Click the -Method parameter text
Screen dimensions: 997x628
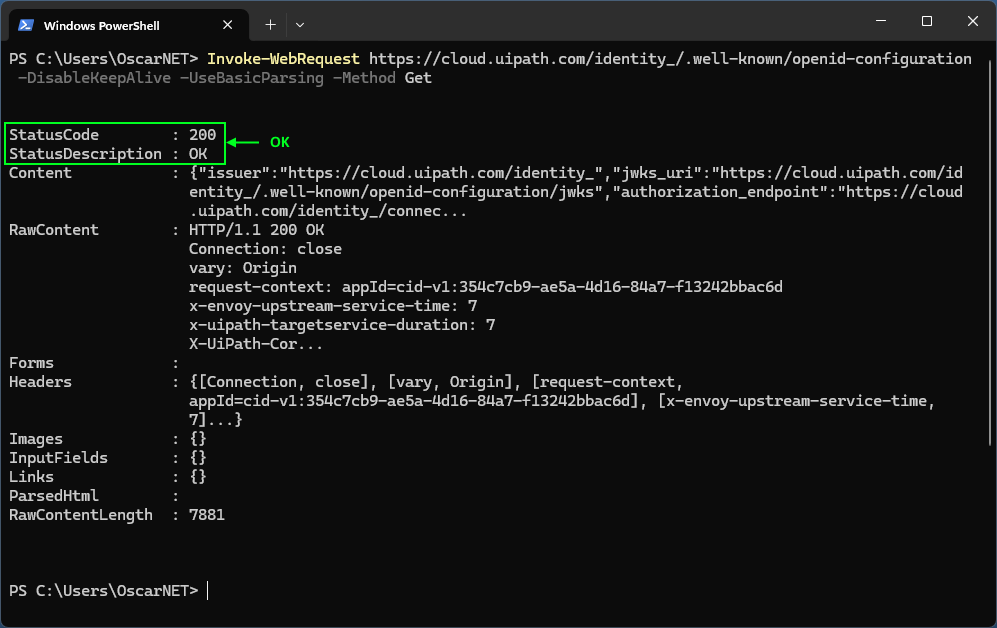(364, 78)
